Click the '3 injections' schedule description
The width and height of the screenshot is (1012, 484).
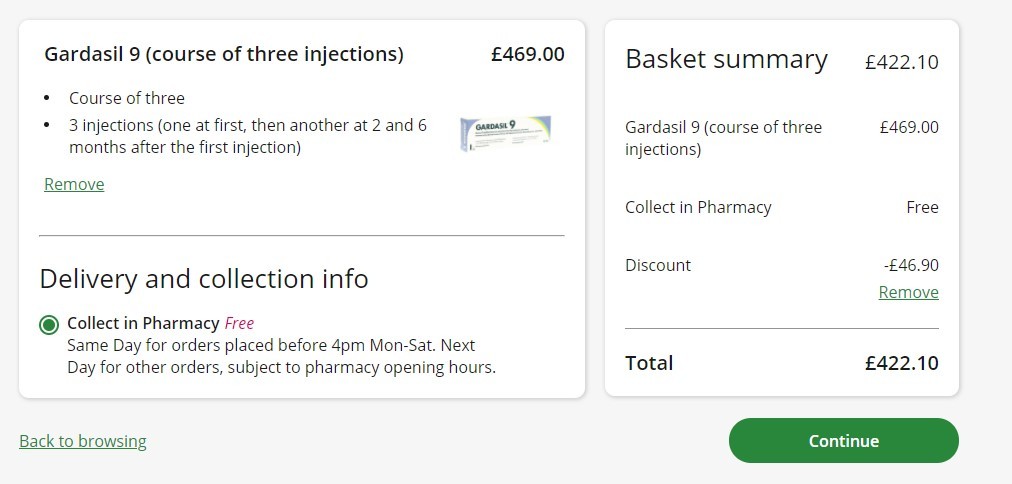pyautogui.click(x=248, y=136)
